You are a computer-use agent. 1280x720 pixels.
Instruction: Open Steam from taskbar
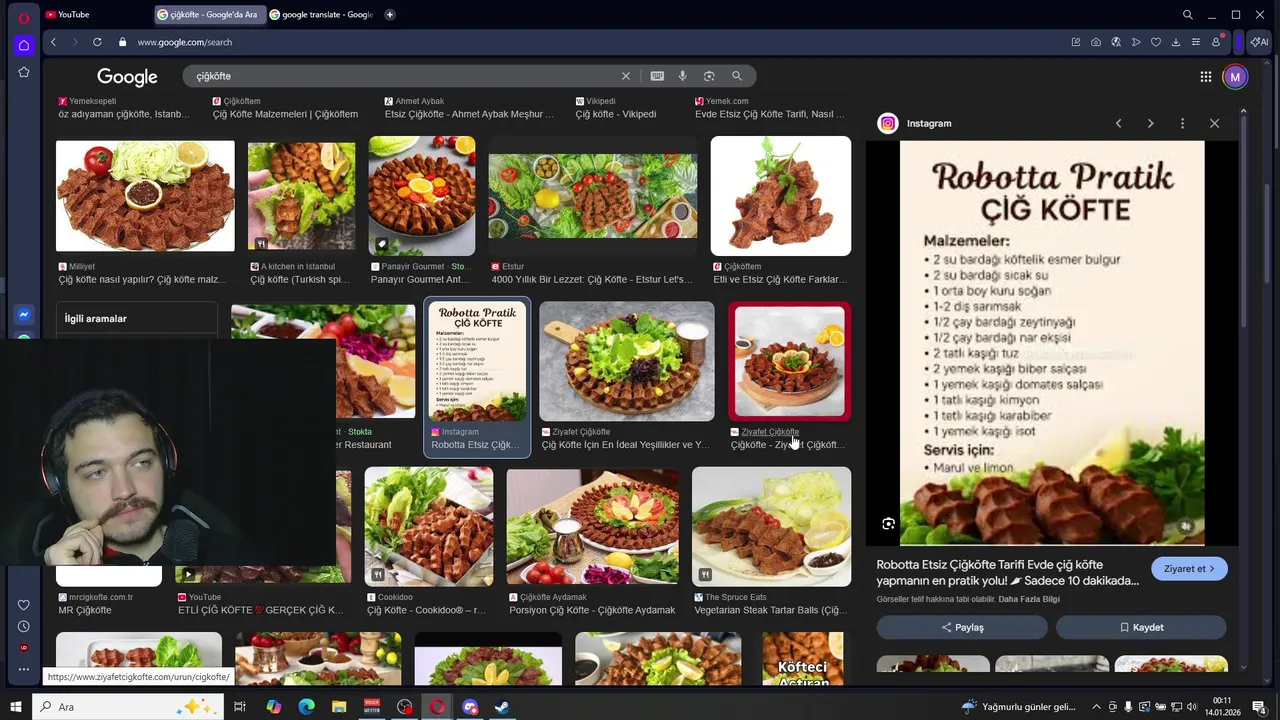(502, 707)
